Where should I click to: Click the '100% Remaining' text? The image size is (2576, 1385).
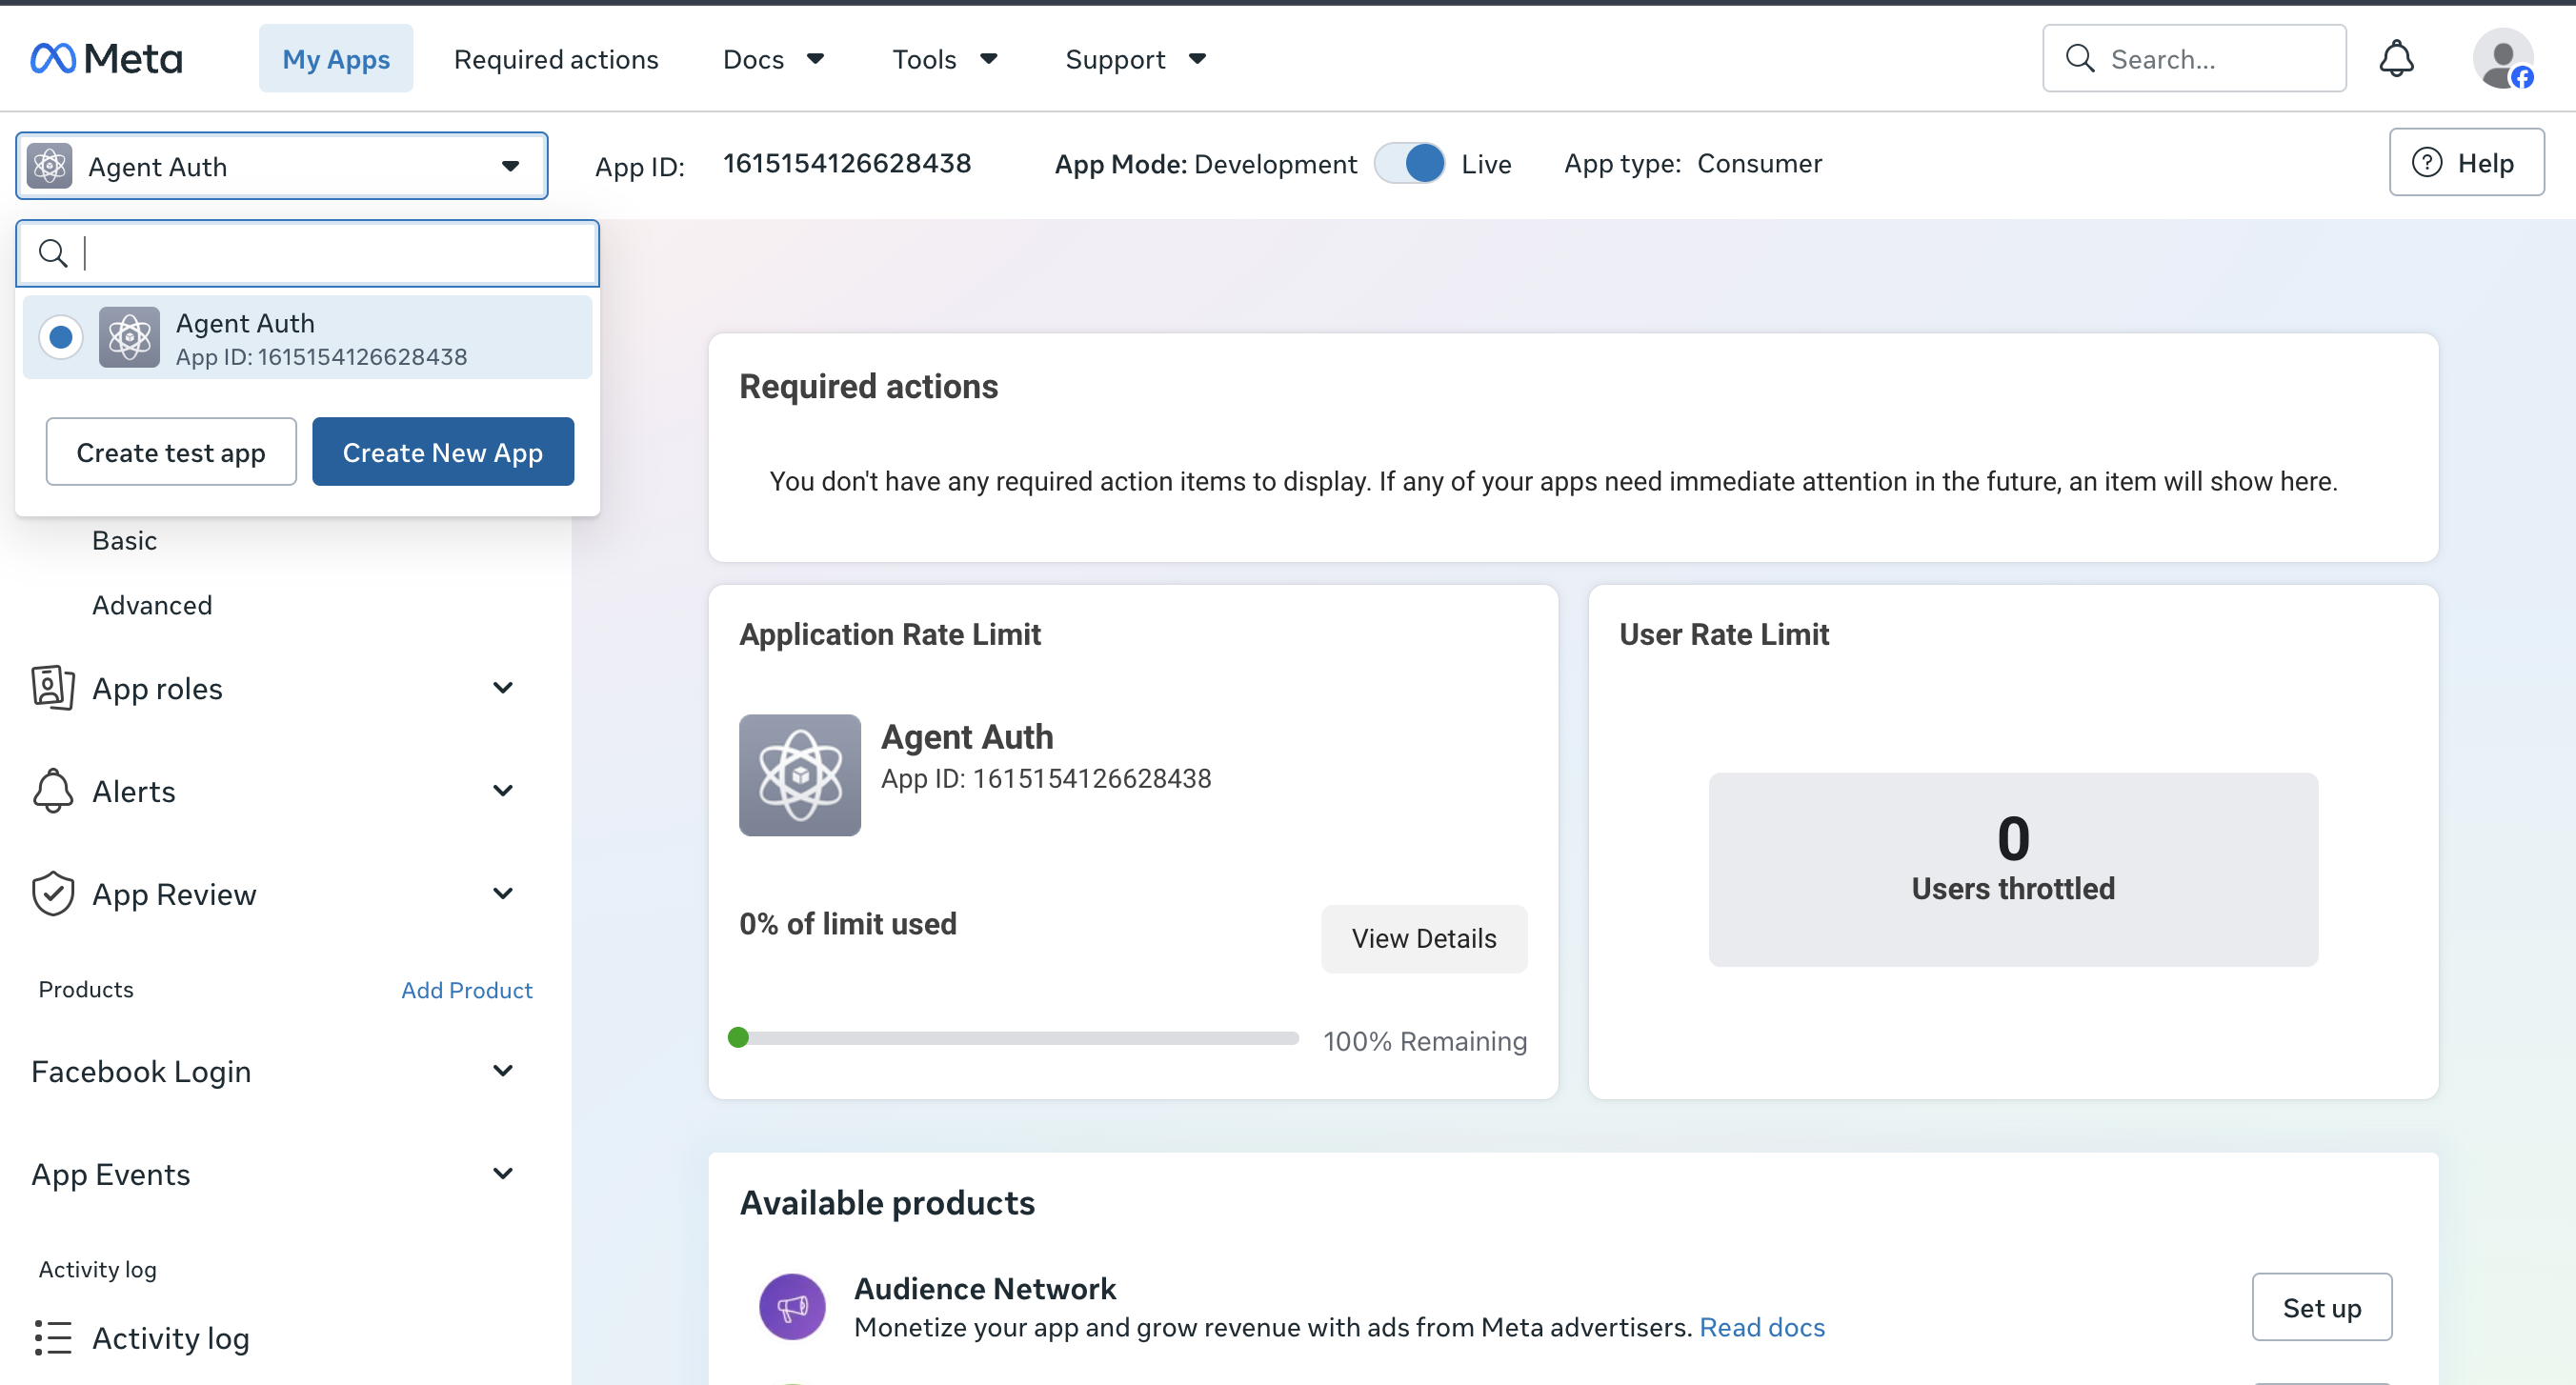point(1425,1041)
